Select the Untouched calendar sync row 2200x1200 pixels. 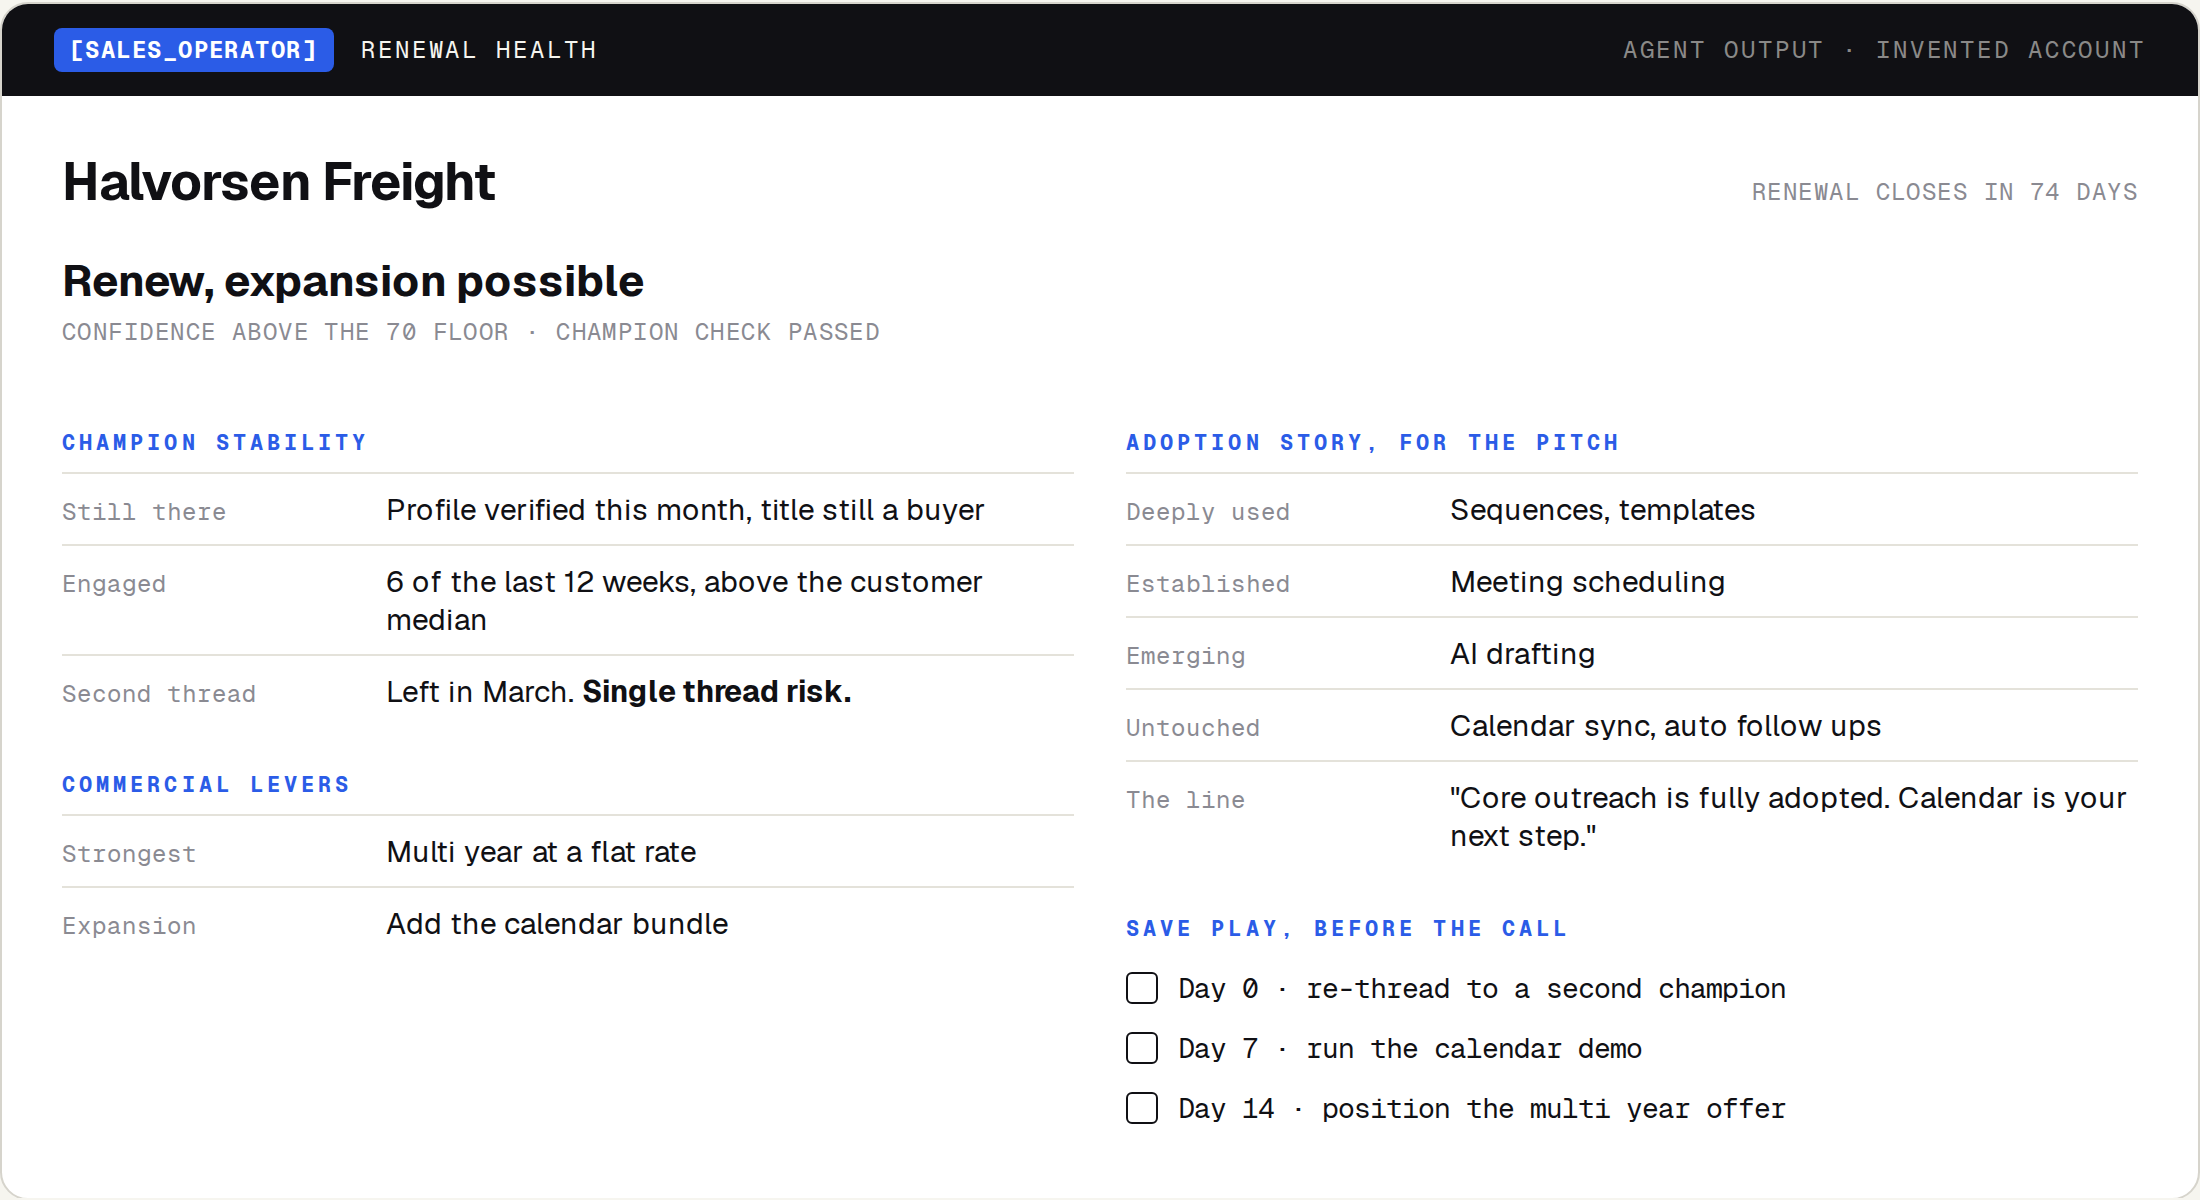tap(1632, 726)
